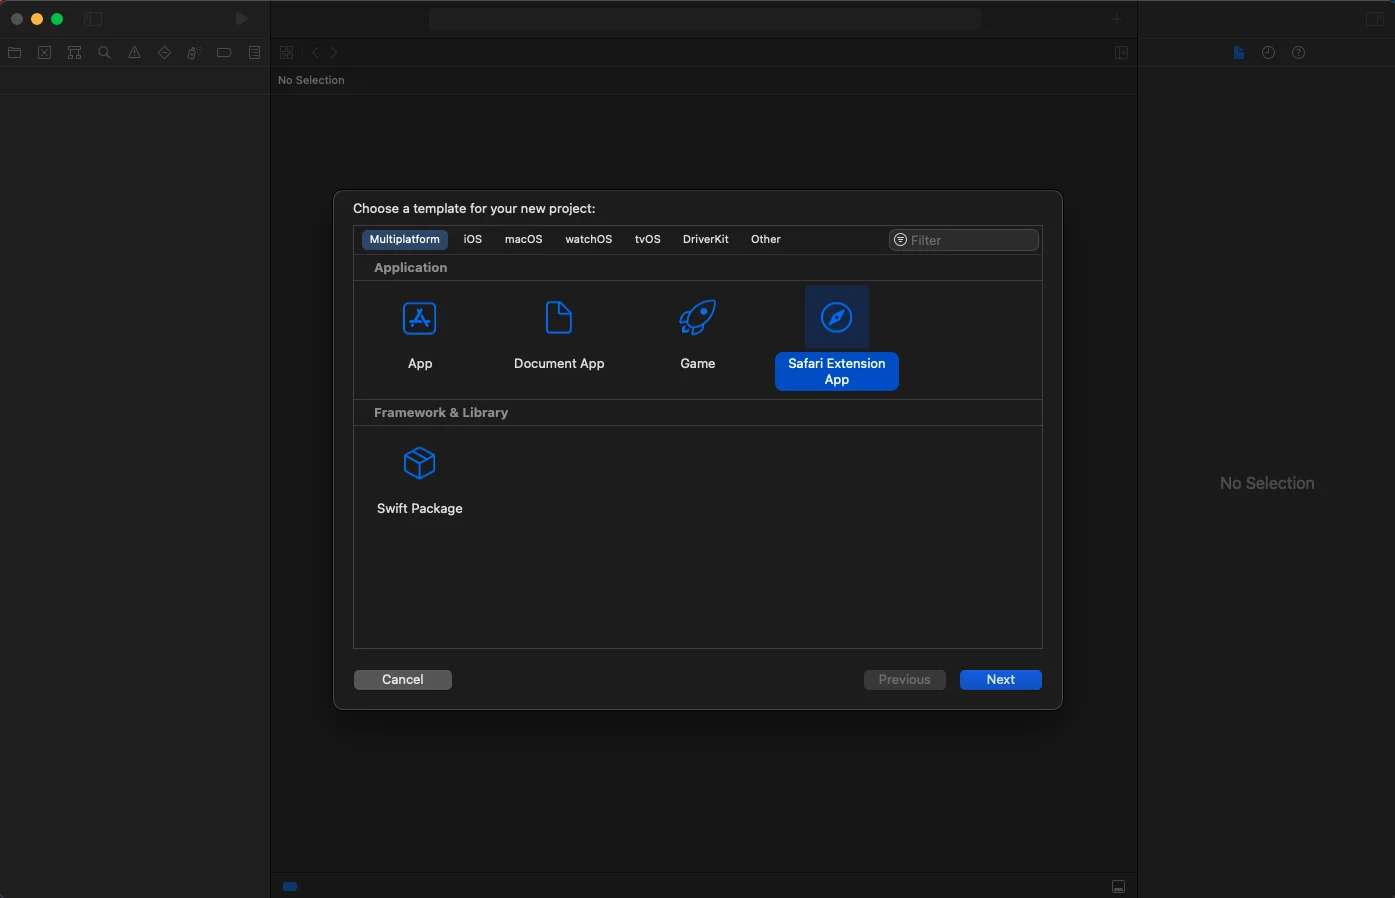Click the Next button
Image resolution: width=1395 pixels, height=898 pixels.
1001,680
